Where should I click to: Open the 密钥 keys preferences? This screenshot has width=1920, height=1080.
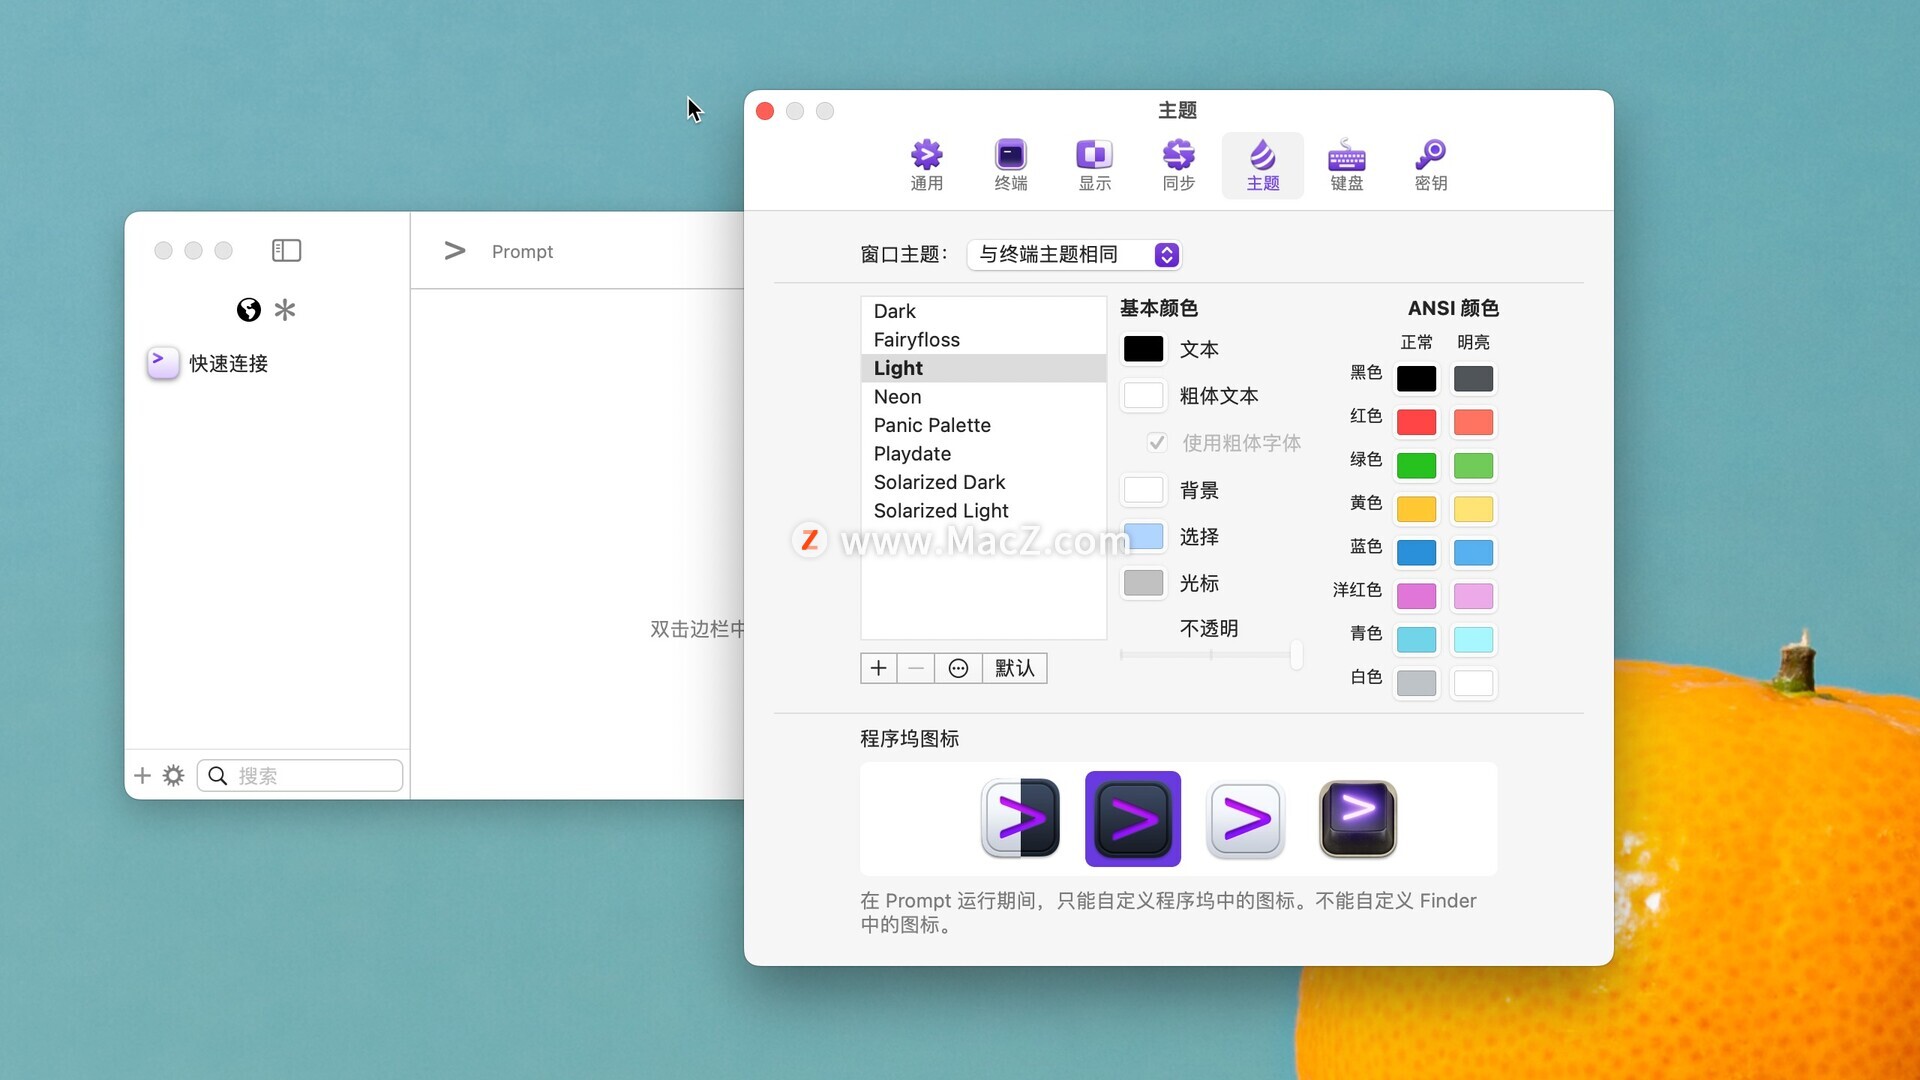tap(1430, 165)
